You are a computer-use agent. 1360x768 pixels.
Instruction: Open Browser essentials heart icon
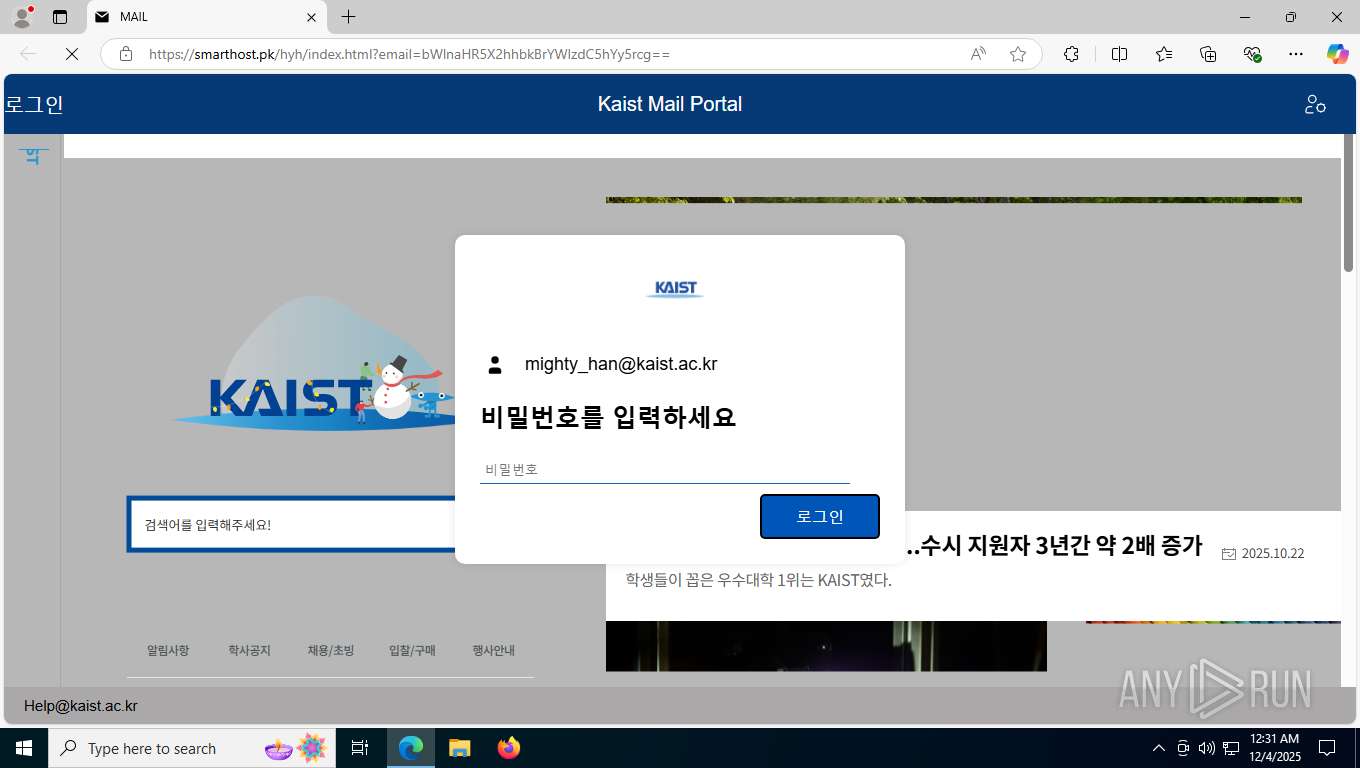pos(1252,54)
